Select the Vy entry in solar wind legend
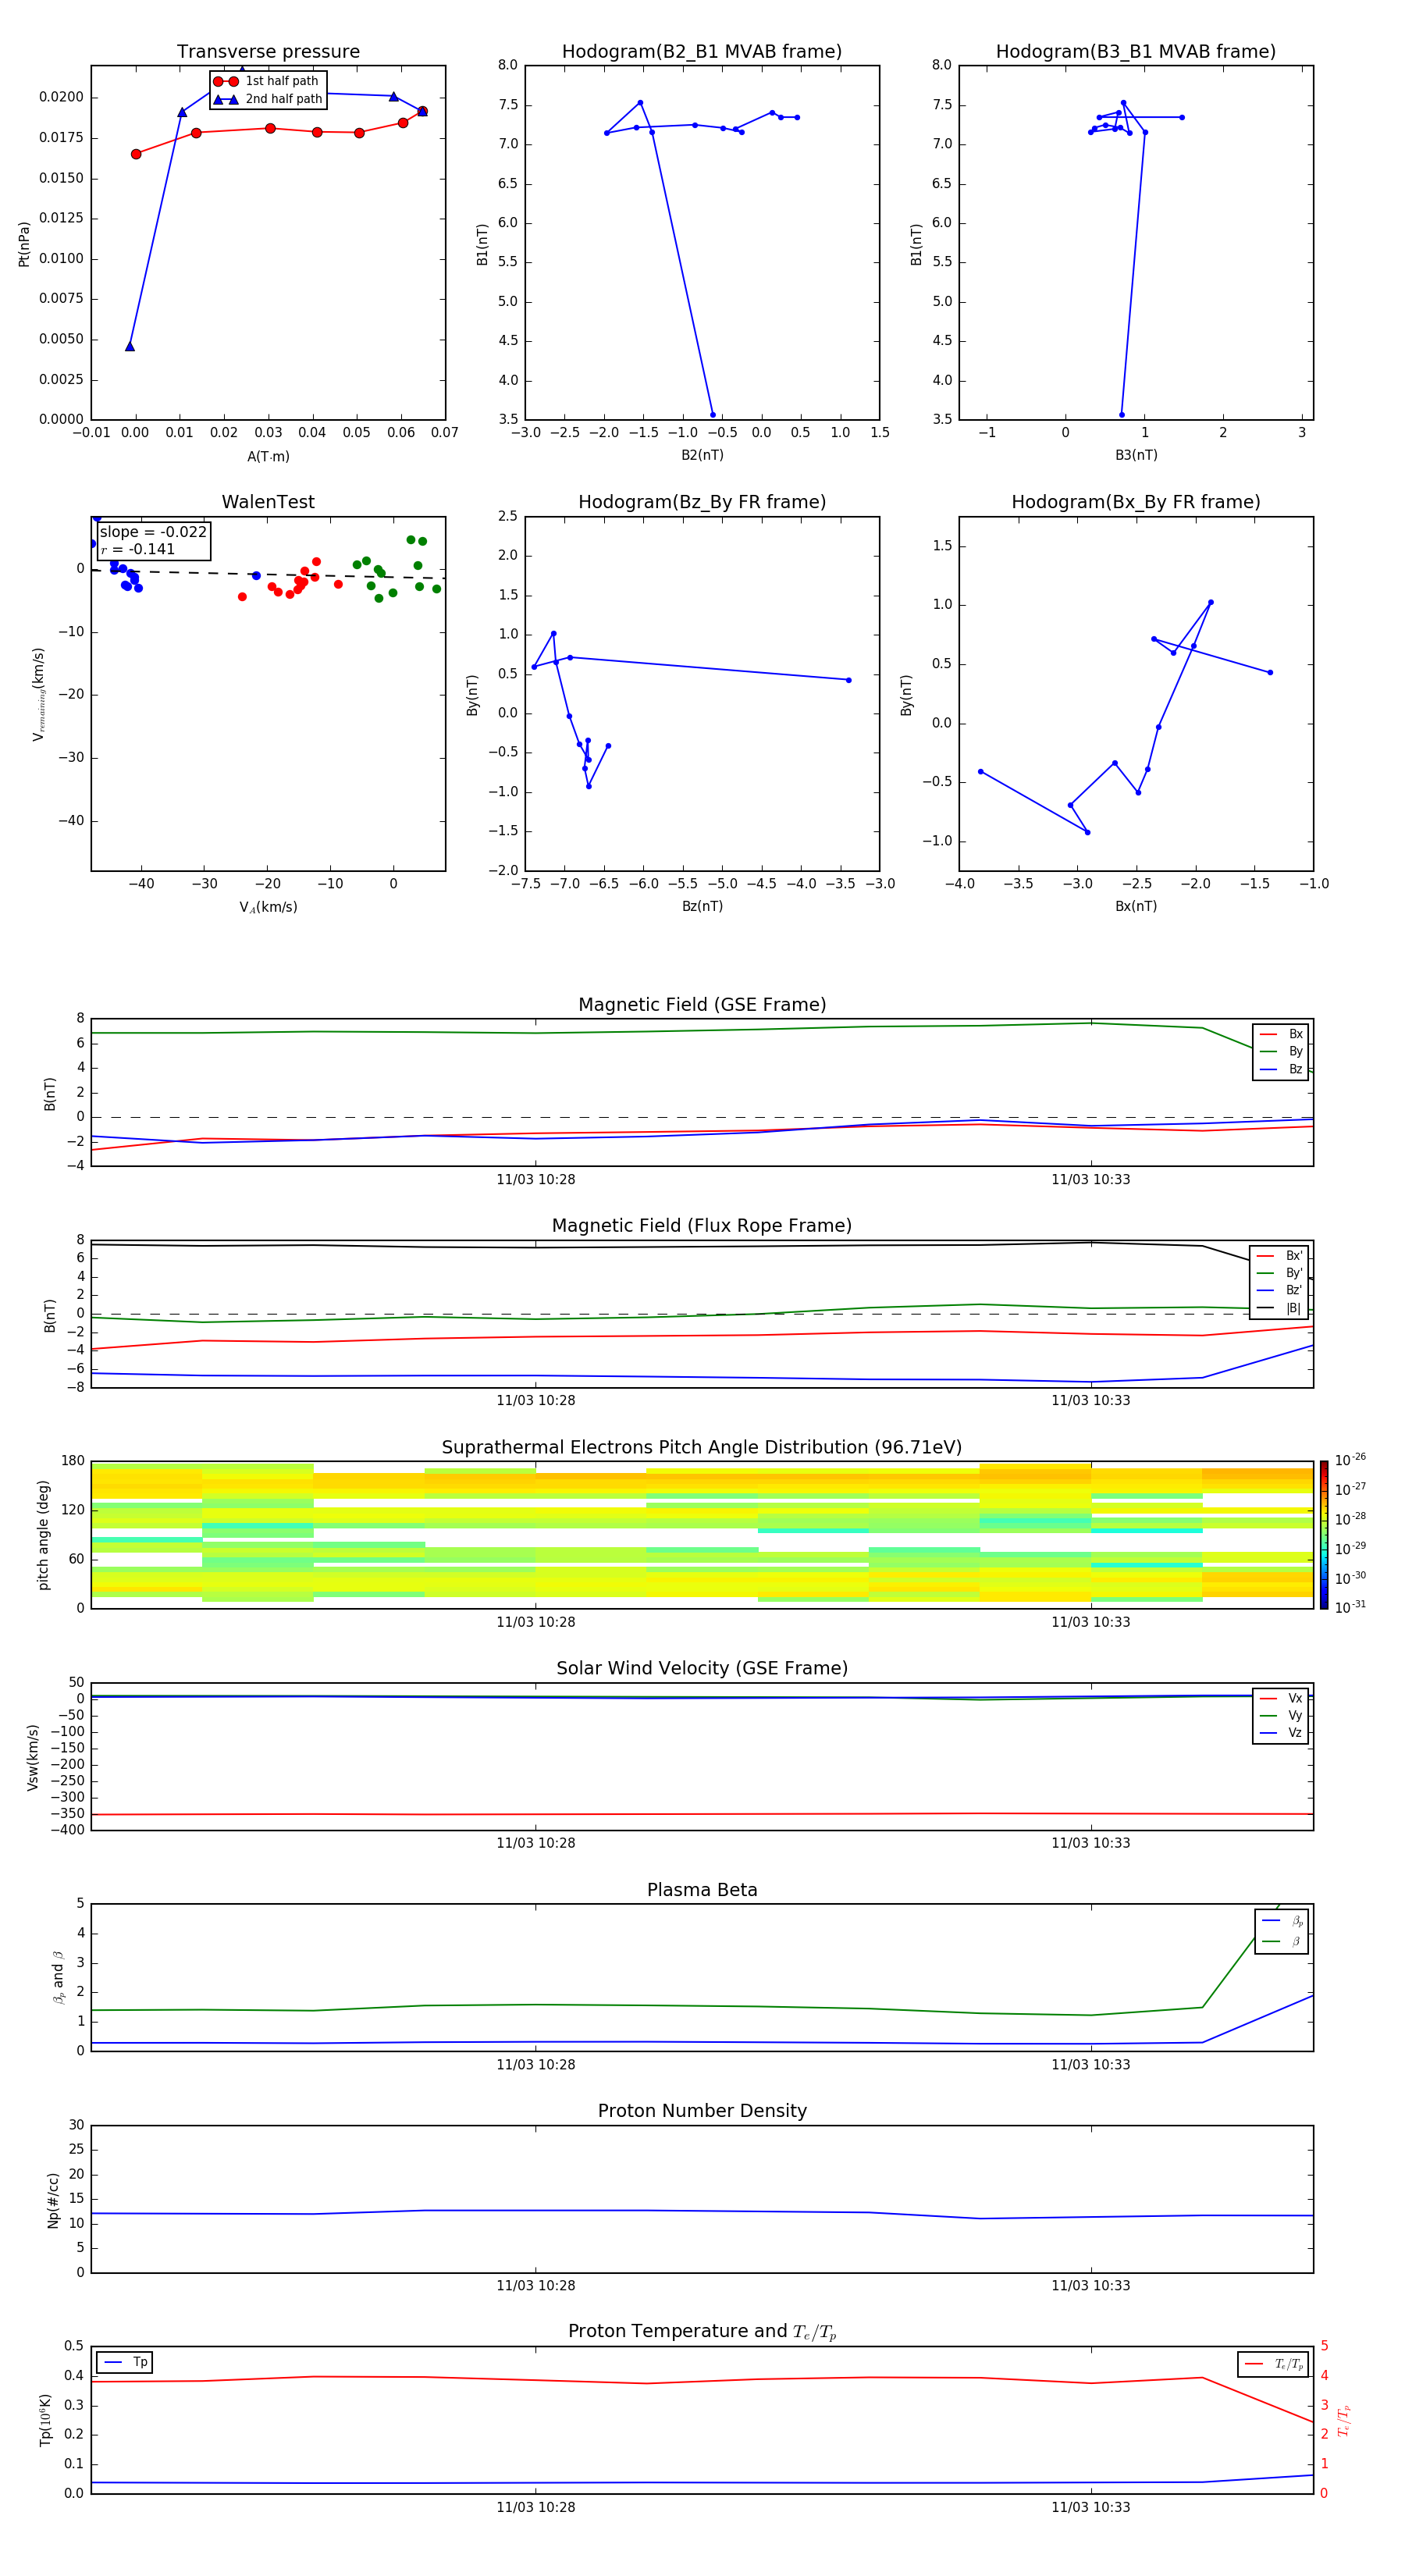1405x2576 pixels. [1281, 1716]
